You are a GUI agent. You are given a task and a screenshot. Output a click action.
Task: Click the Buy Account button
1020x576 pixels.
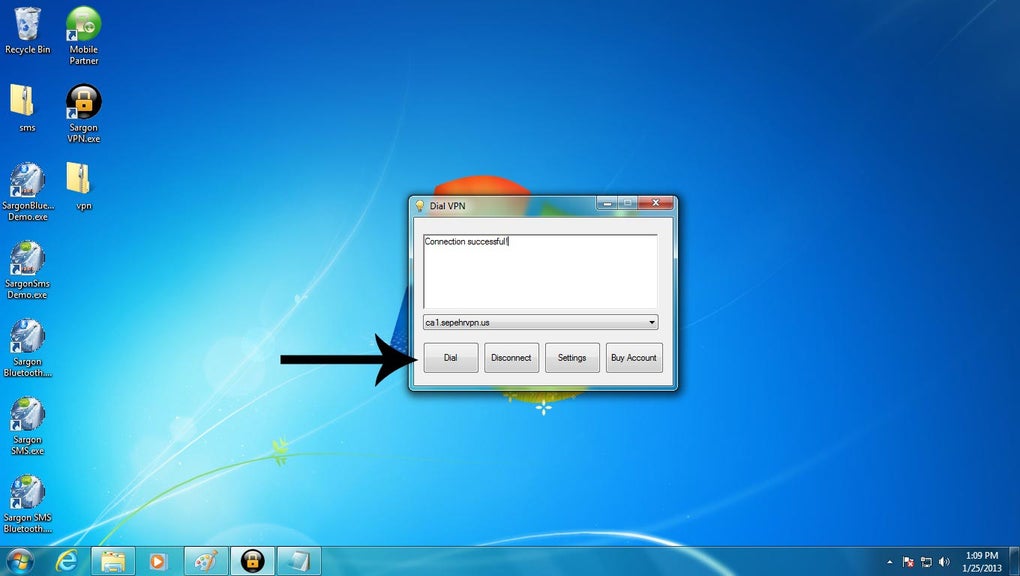[x=634, y=358]
